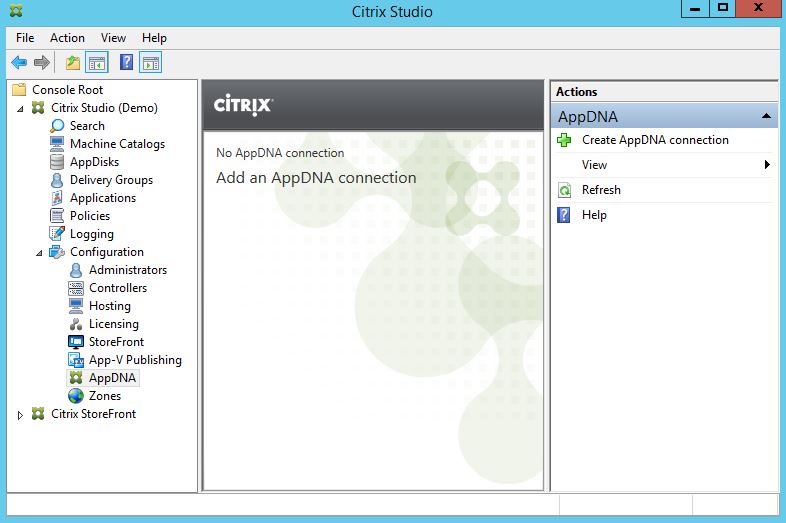
Task: Select the Zones tree item
Action: pos(105,396)
